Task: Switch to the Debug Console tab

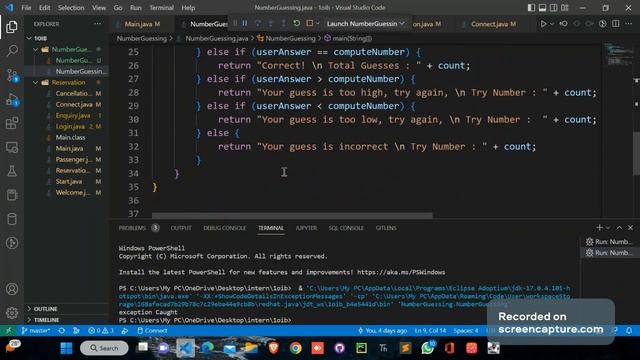Action: point(224,228)
